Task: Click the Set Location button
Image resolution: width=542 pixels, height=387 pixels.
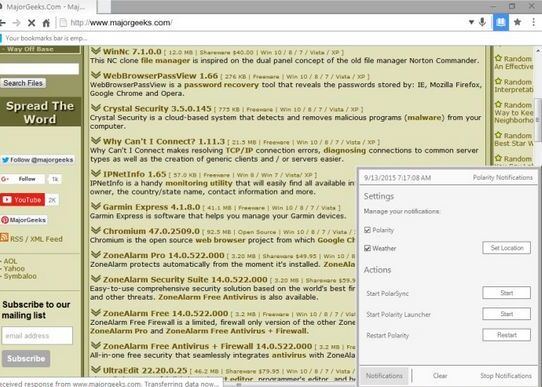Action: click(x=506, y=248)
